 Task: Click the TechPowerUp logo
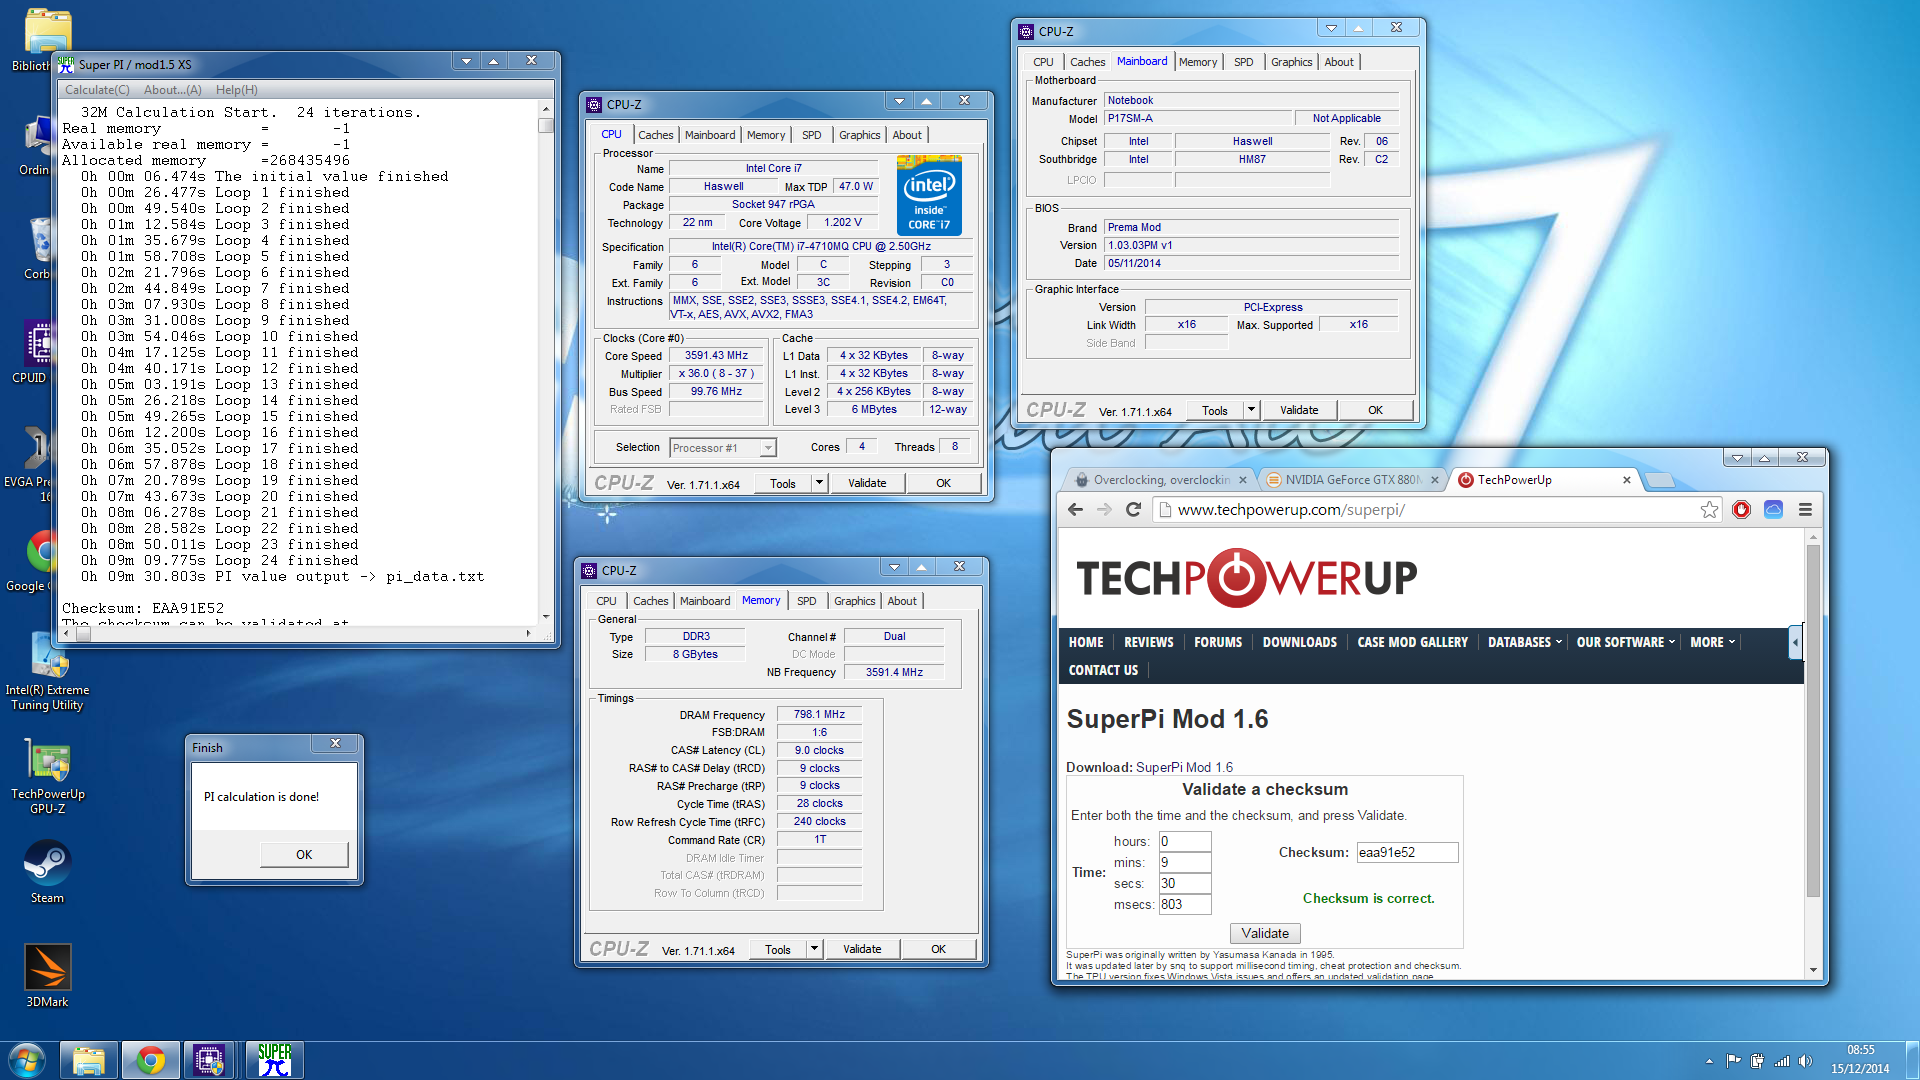tap(1246, 578)
